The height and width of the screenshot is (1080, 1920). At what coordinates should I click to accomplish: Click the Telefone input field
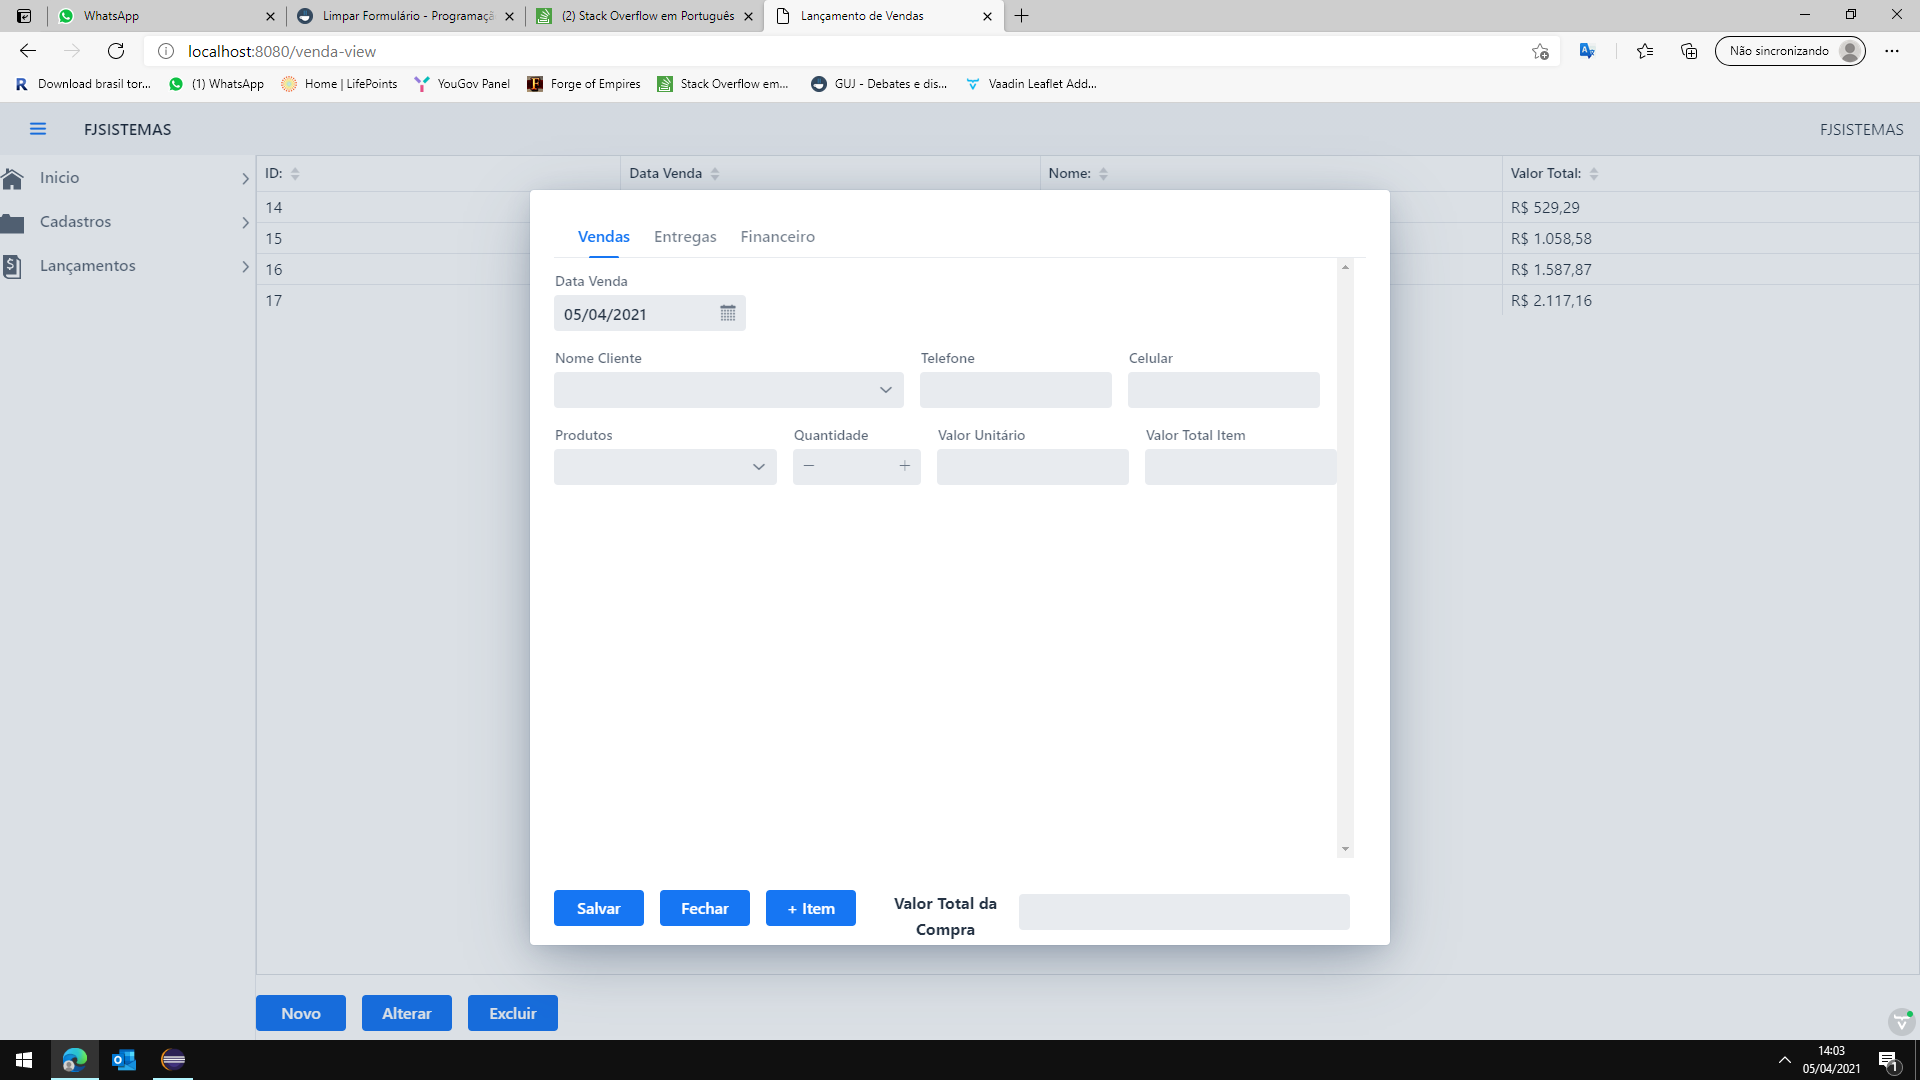tap(1015, 390)
